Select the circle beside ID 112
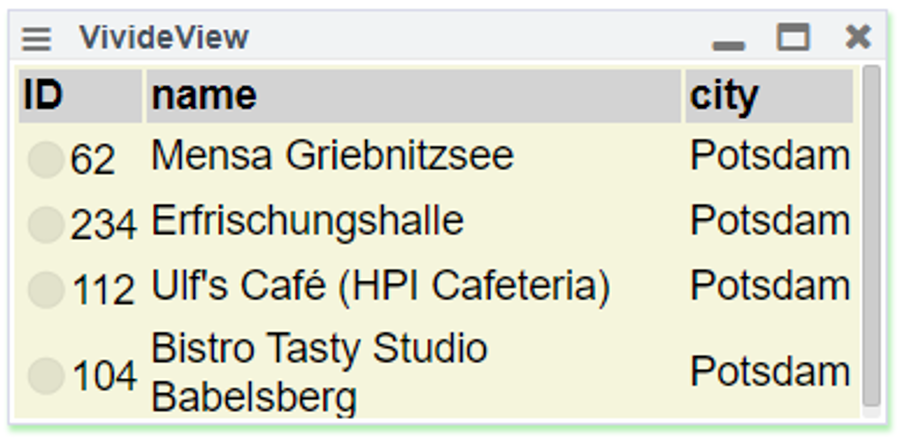Viewport: 905px width, 445px height. [45, 290]
